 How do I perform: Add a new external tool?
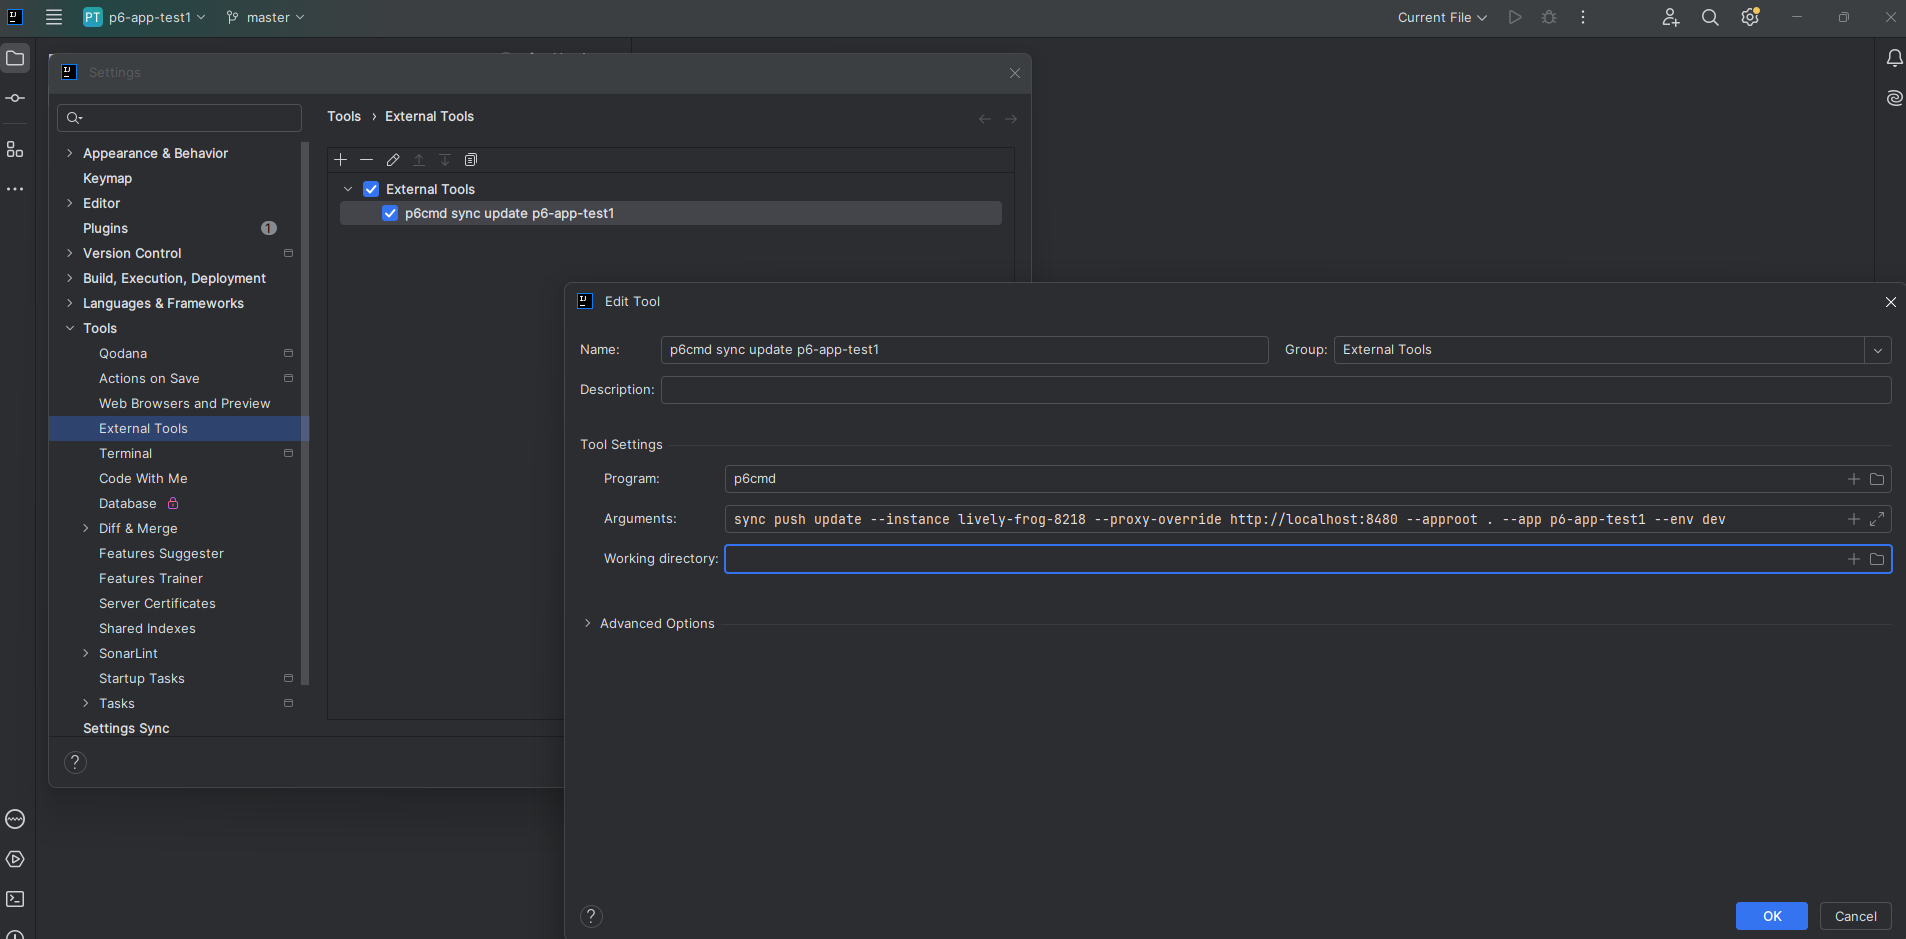coord(340,160)
